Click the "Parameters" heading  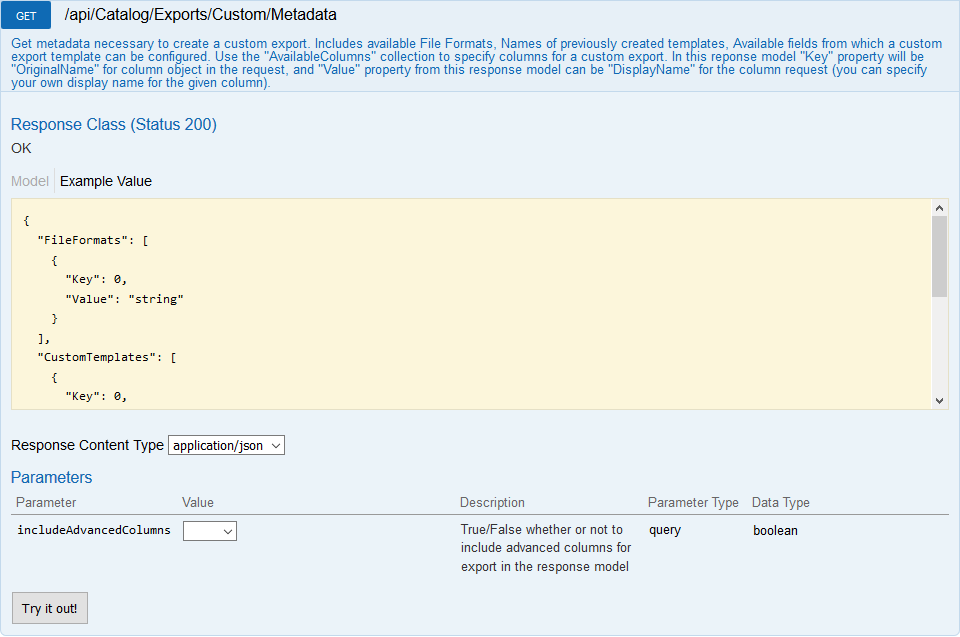[51, 477]
